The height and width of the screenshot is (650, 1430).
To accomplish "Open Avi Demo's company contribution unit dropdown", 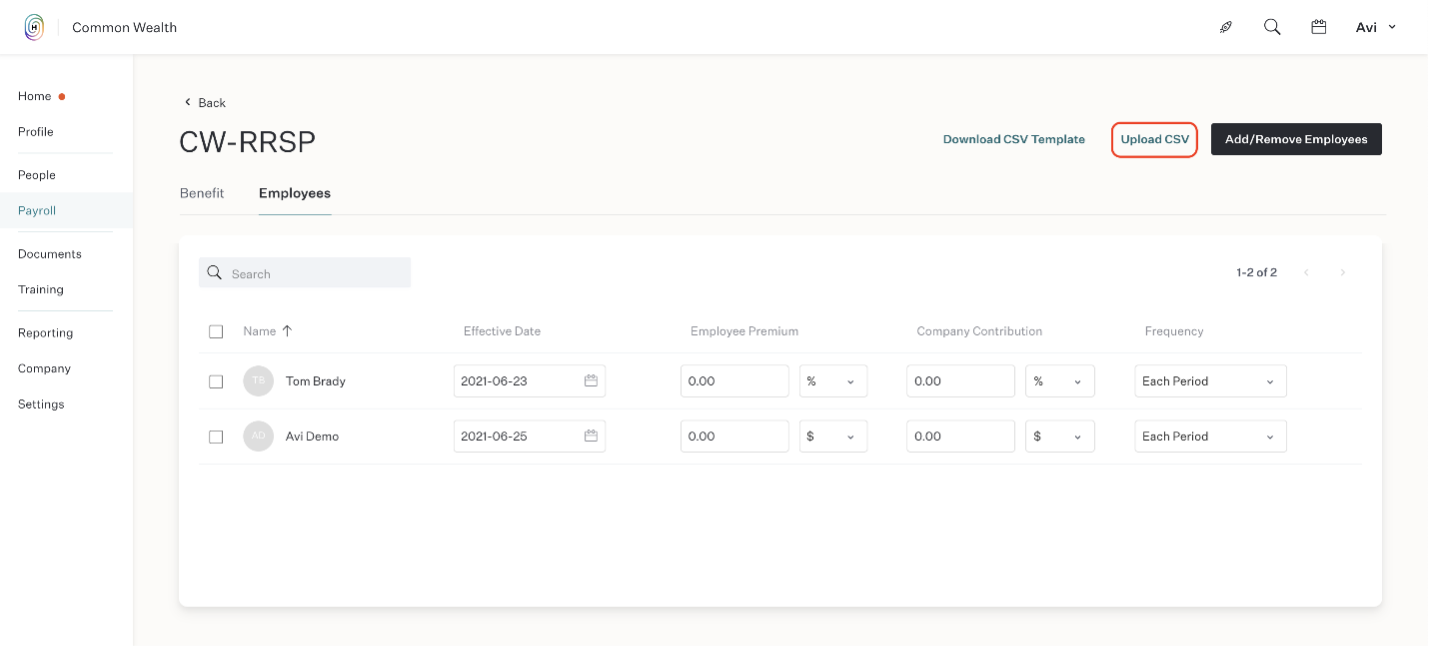I will [1060, 436].
